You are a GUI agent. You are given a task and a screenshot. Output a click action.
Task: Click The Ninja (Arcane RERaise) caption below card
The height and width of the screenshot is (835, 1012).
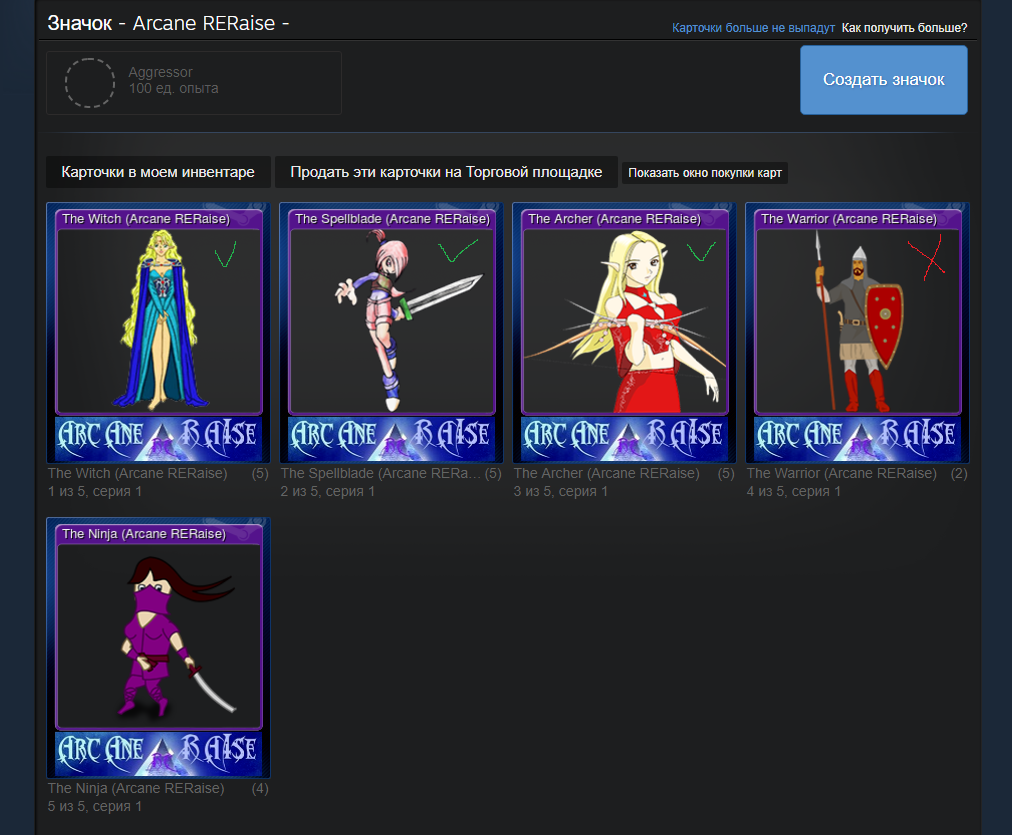pyautogui.click(x=136, y=788)
